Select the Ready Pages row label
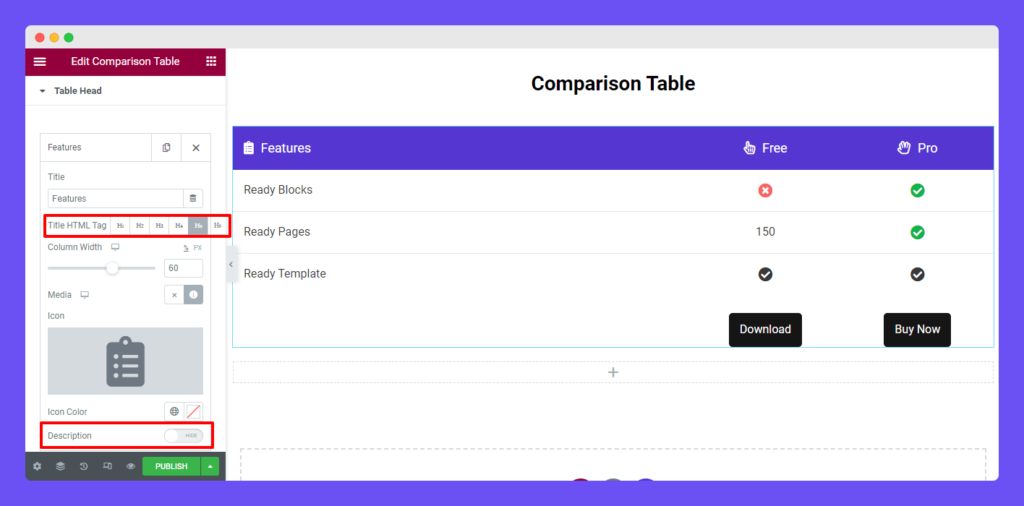The height and width of the screenshot is (506, 1024). tap(277, 232)
